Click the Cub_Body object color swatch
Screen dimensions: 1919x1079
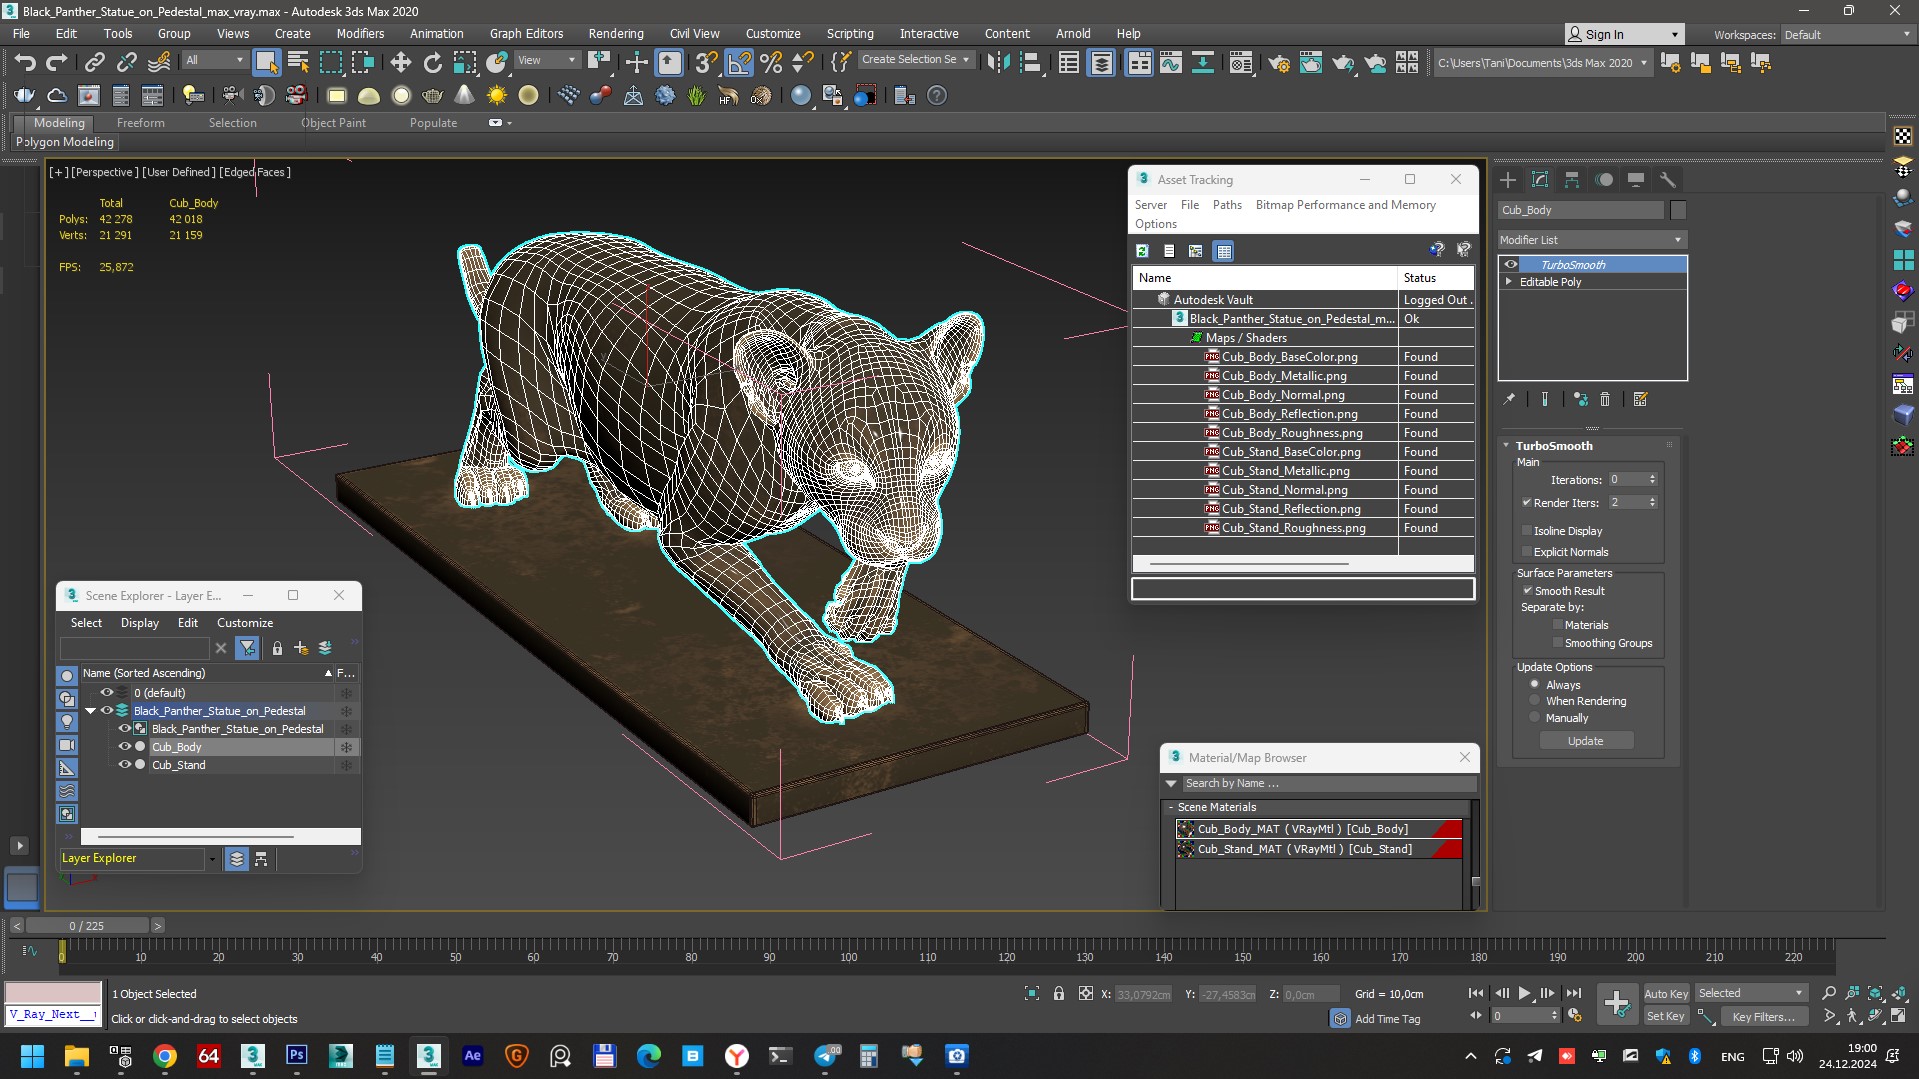point(1678,210)
